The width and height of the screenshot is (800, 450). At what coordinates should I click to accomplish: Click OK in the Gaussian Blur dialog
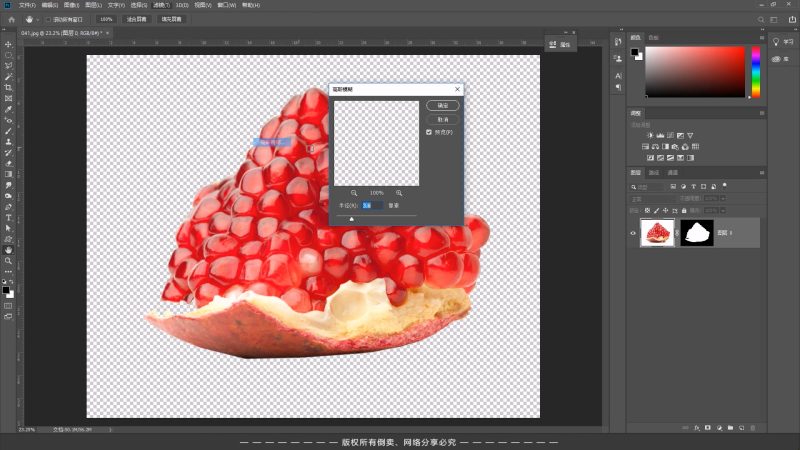[x=442, y=105]
